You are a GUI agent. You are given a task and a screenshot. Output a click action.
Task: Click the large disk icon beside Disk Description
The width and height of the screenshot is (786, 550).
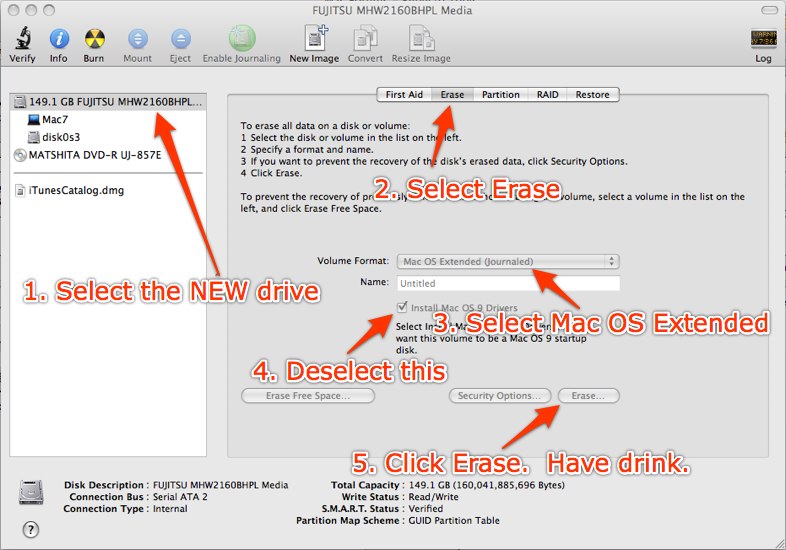[31, 491]
